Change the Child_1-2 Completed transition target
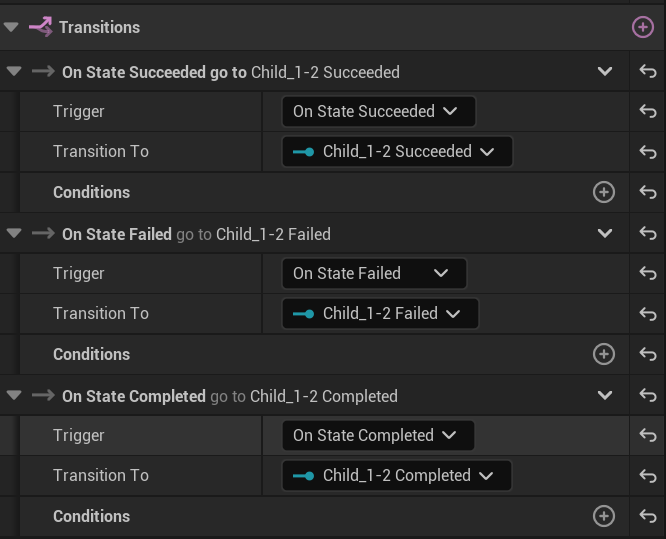Image resolution: width=666 pixels, height=539 pixels. pyautogui.click(x=396, y=475)
